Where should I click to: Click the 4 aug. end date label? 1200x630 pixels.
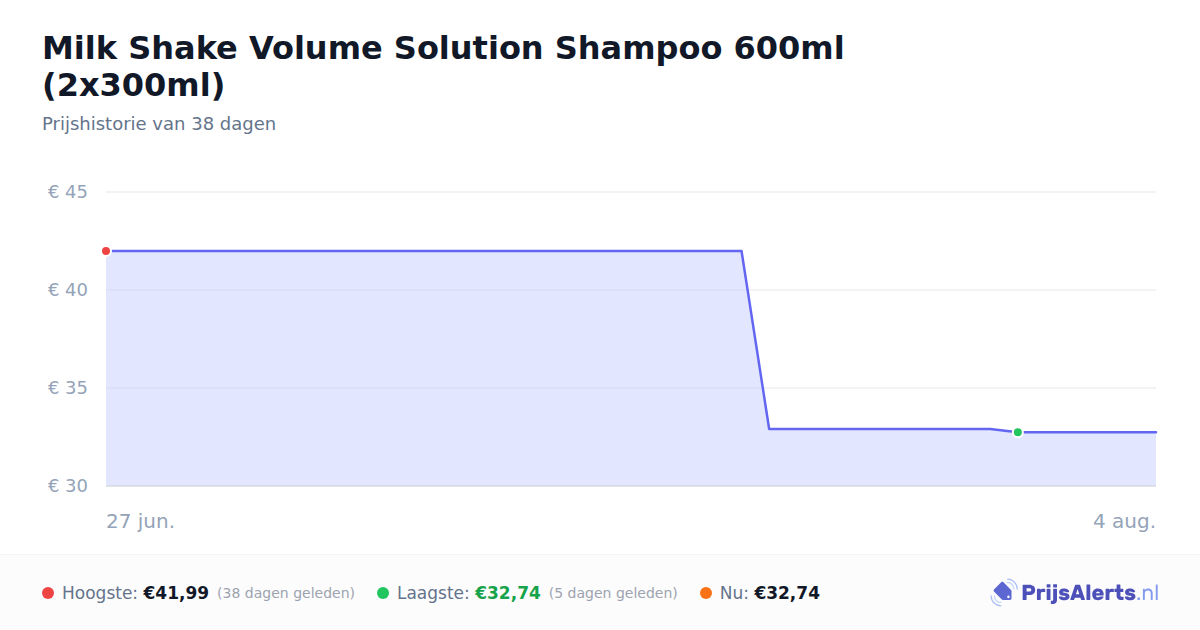click(x=1124, y=522)
